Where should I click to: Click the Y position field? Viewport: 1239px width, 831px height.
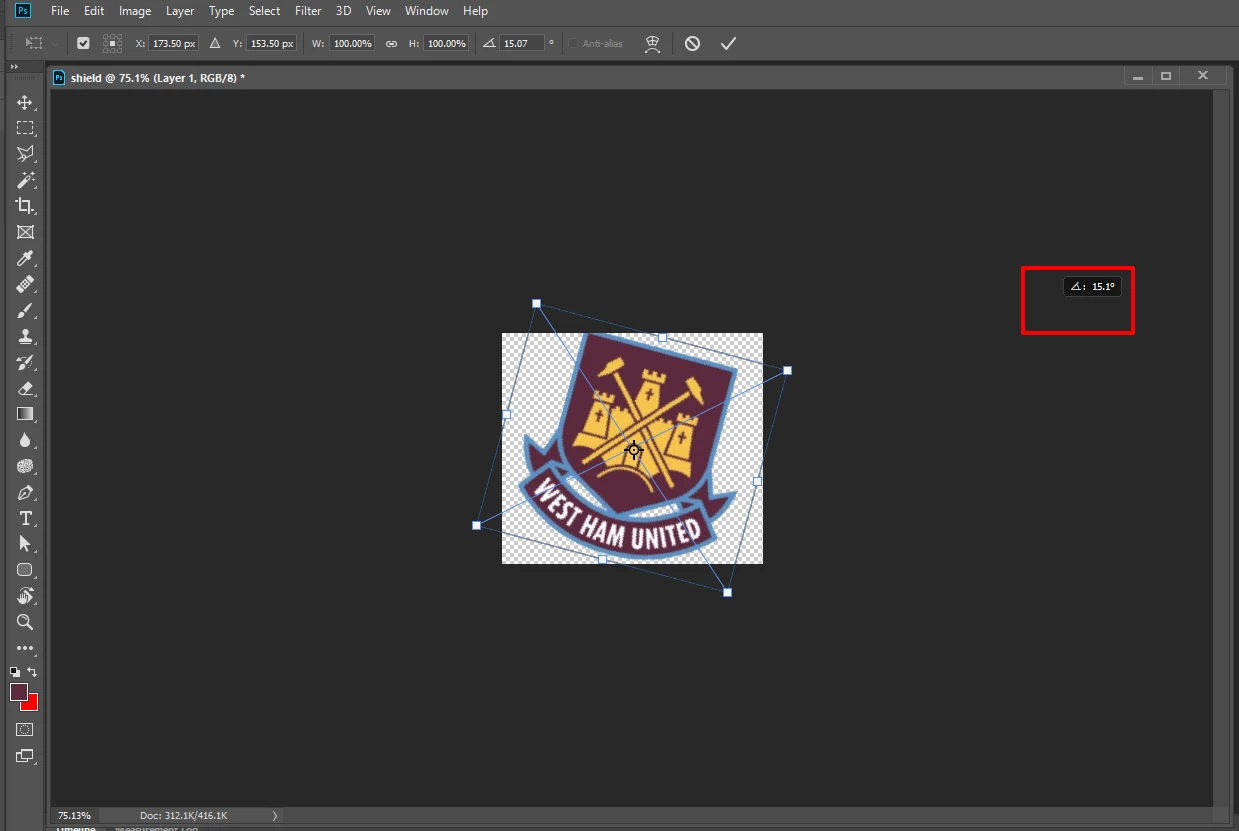coord(272,43)
